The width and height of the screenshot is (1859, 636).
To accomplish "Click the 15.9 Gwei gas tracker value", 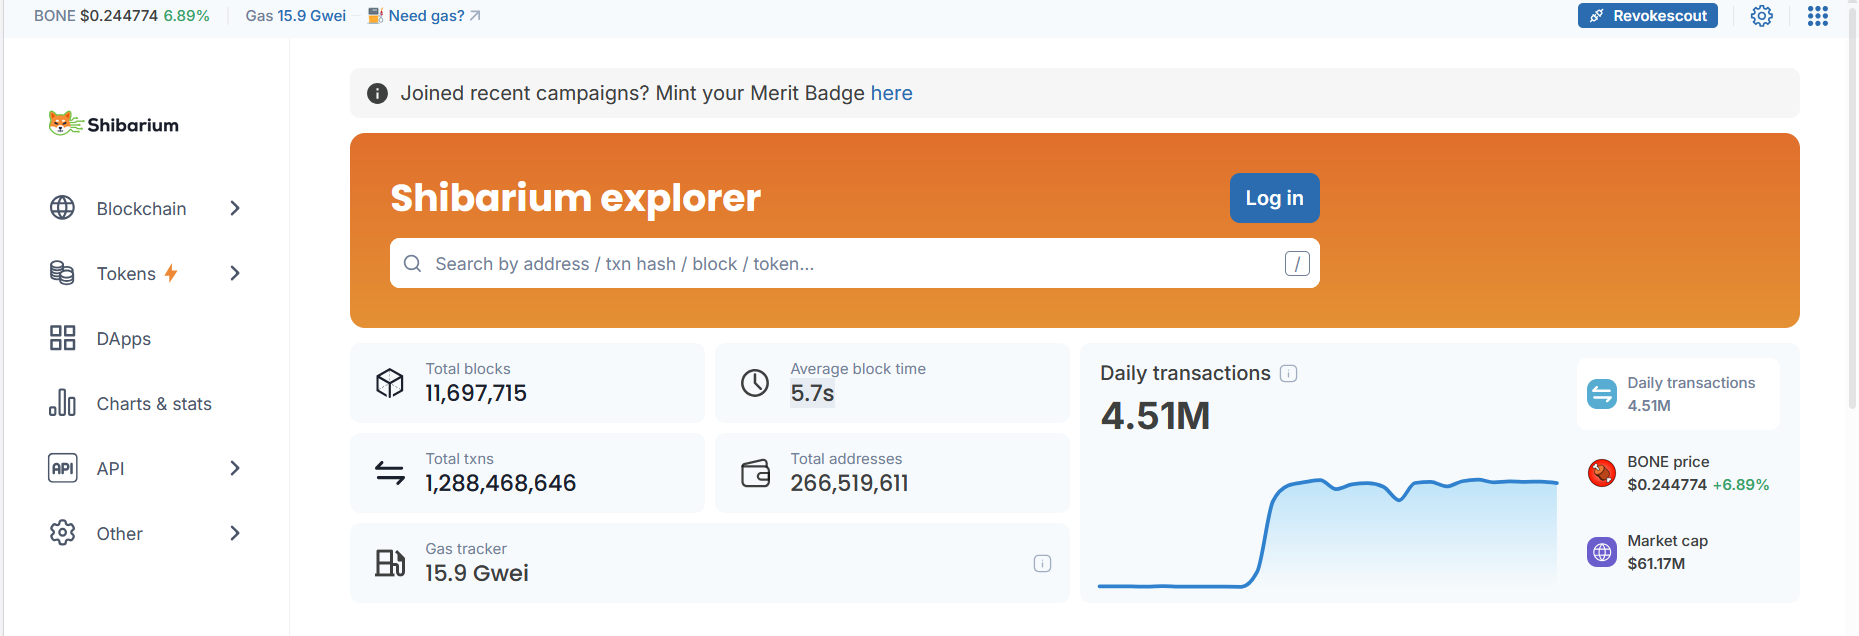I will tap(476, 573).
